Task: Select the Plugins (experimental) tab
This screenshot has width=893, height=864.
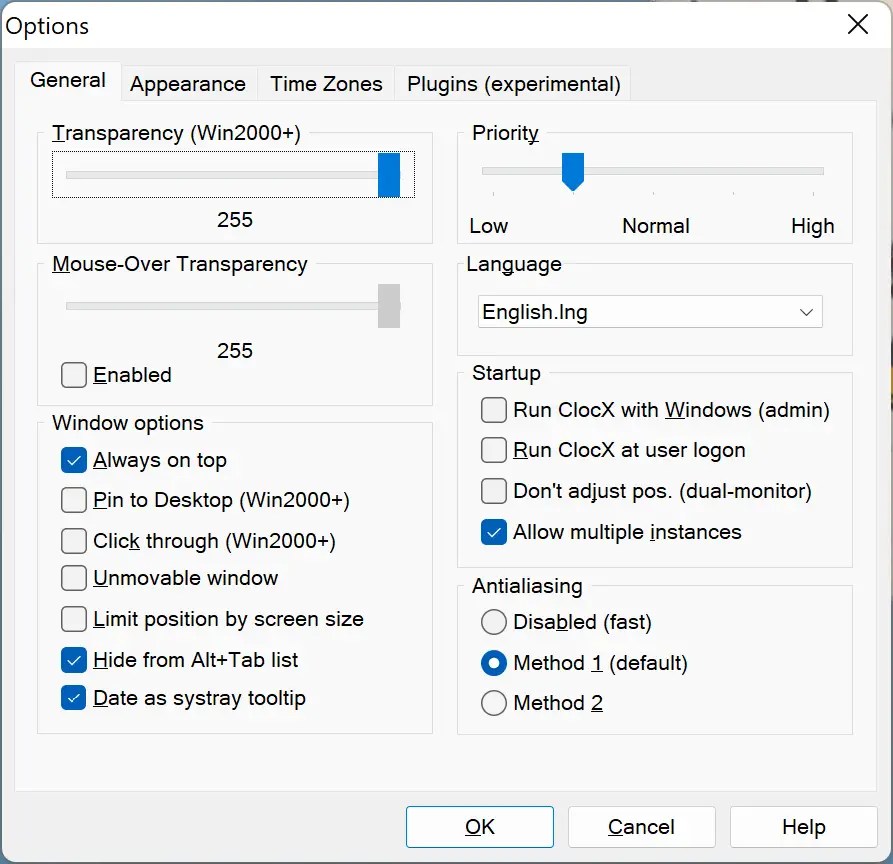Action: click(512, 83)
